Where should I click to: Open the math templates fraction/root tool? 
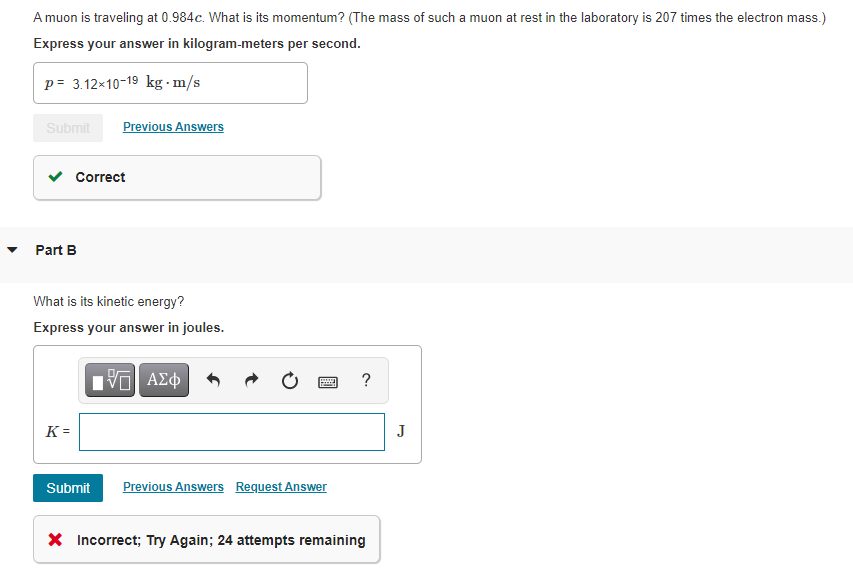pyautogui.click(x=110, y=380)
